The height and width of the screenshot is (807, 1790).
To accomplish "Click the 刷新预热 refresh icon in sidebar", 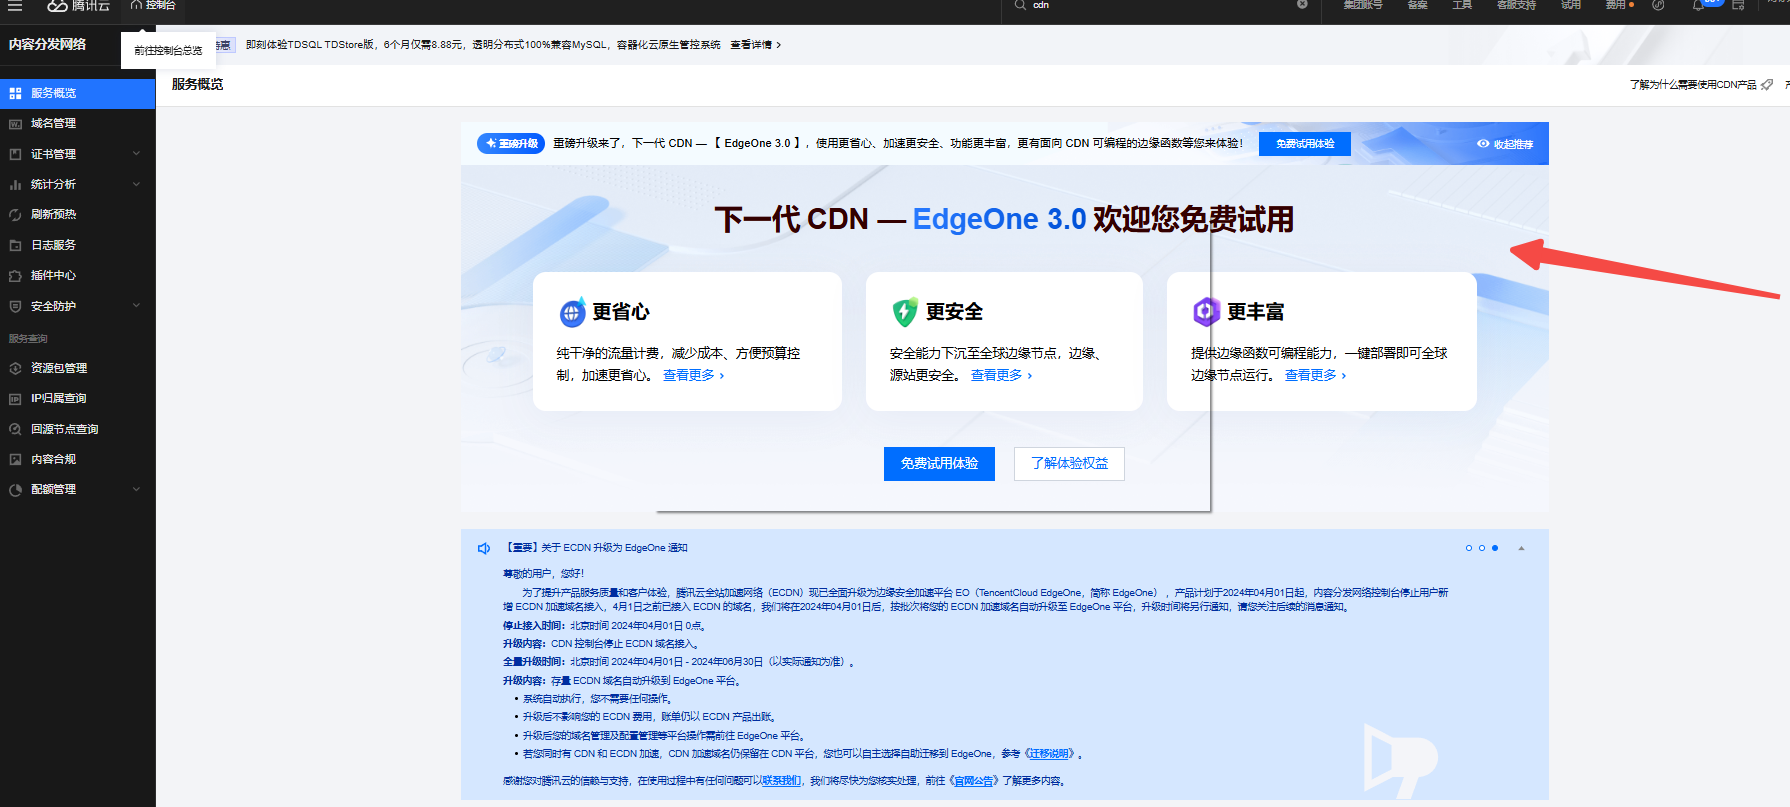I will [x=15, y=215].
